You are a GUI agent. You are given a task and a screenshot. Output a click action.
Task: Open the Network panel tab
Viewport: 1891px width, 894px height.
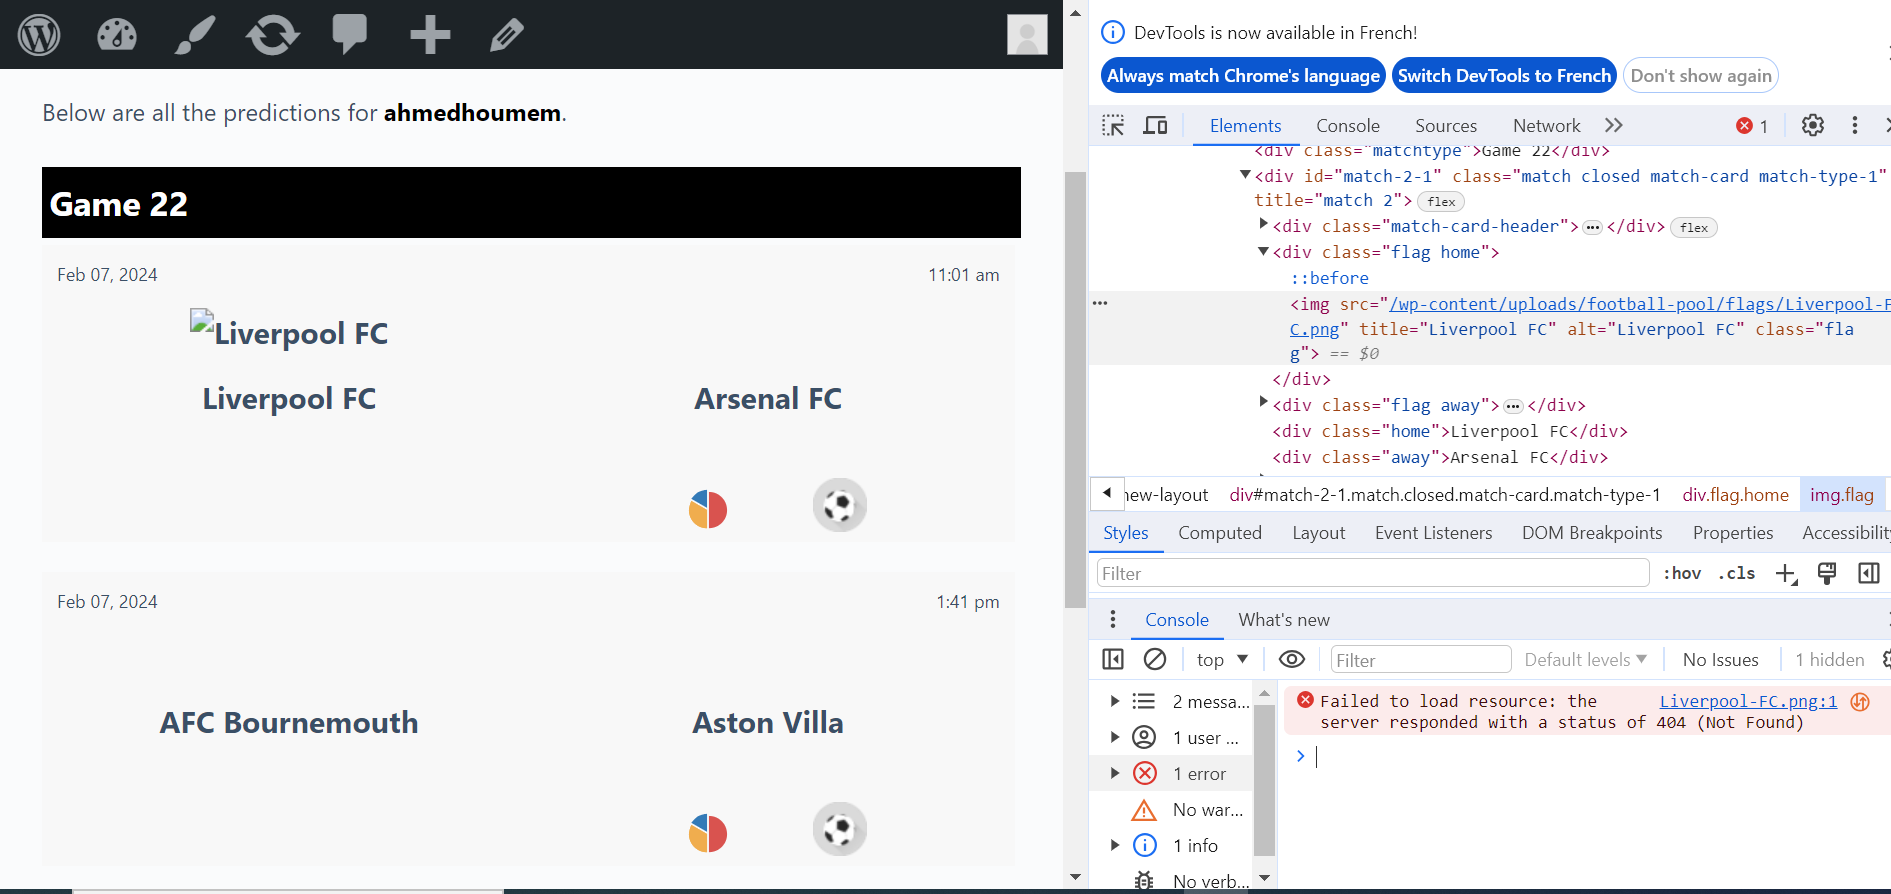point(1547,125)
